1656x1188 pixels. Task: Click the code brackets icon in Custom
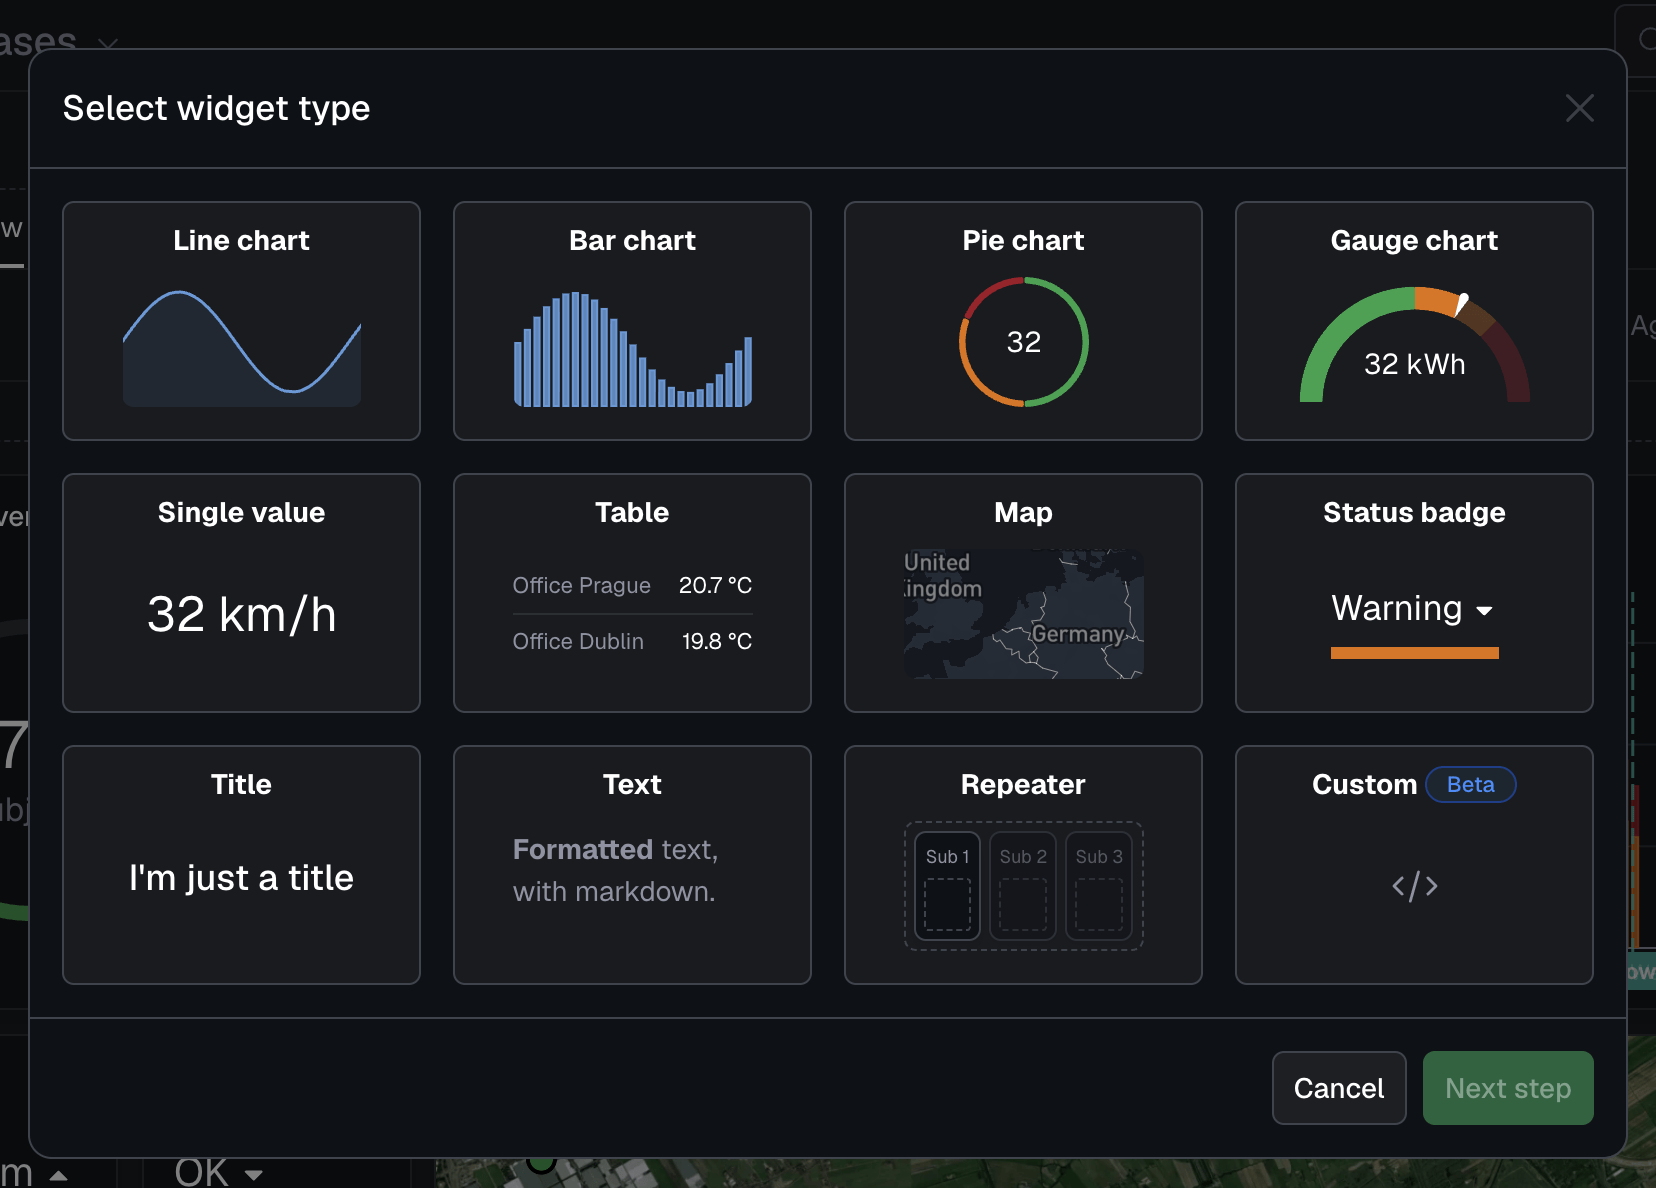coord(1415,886)
